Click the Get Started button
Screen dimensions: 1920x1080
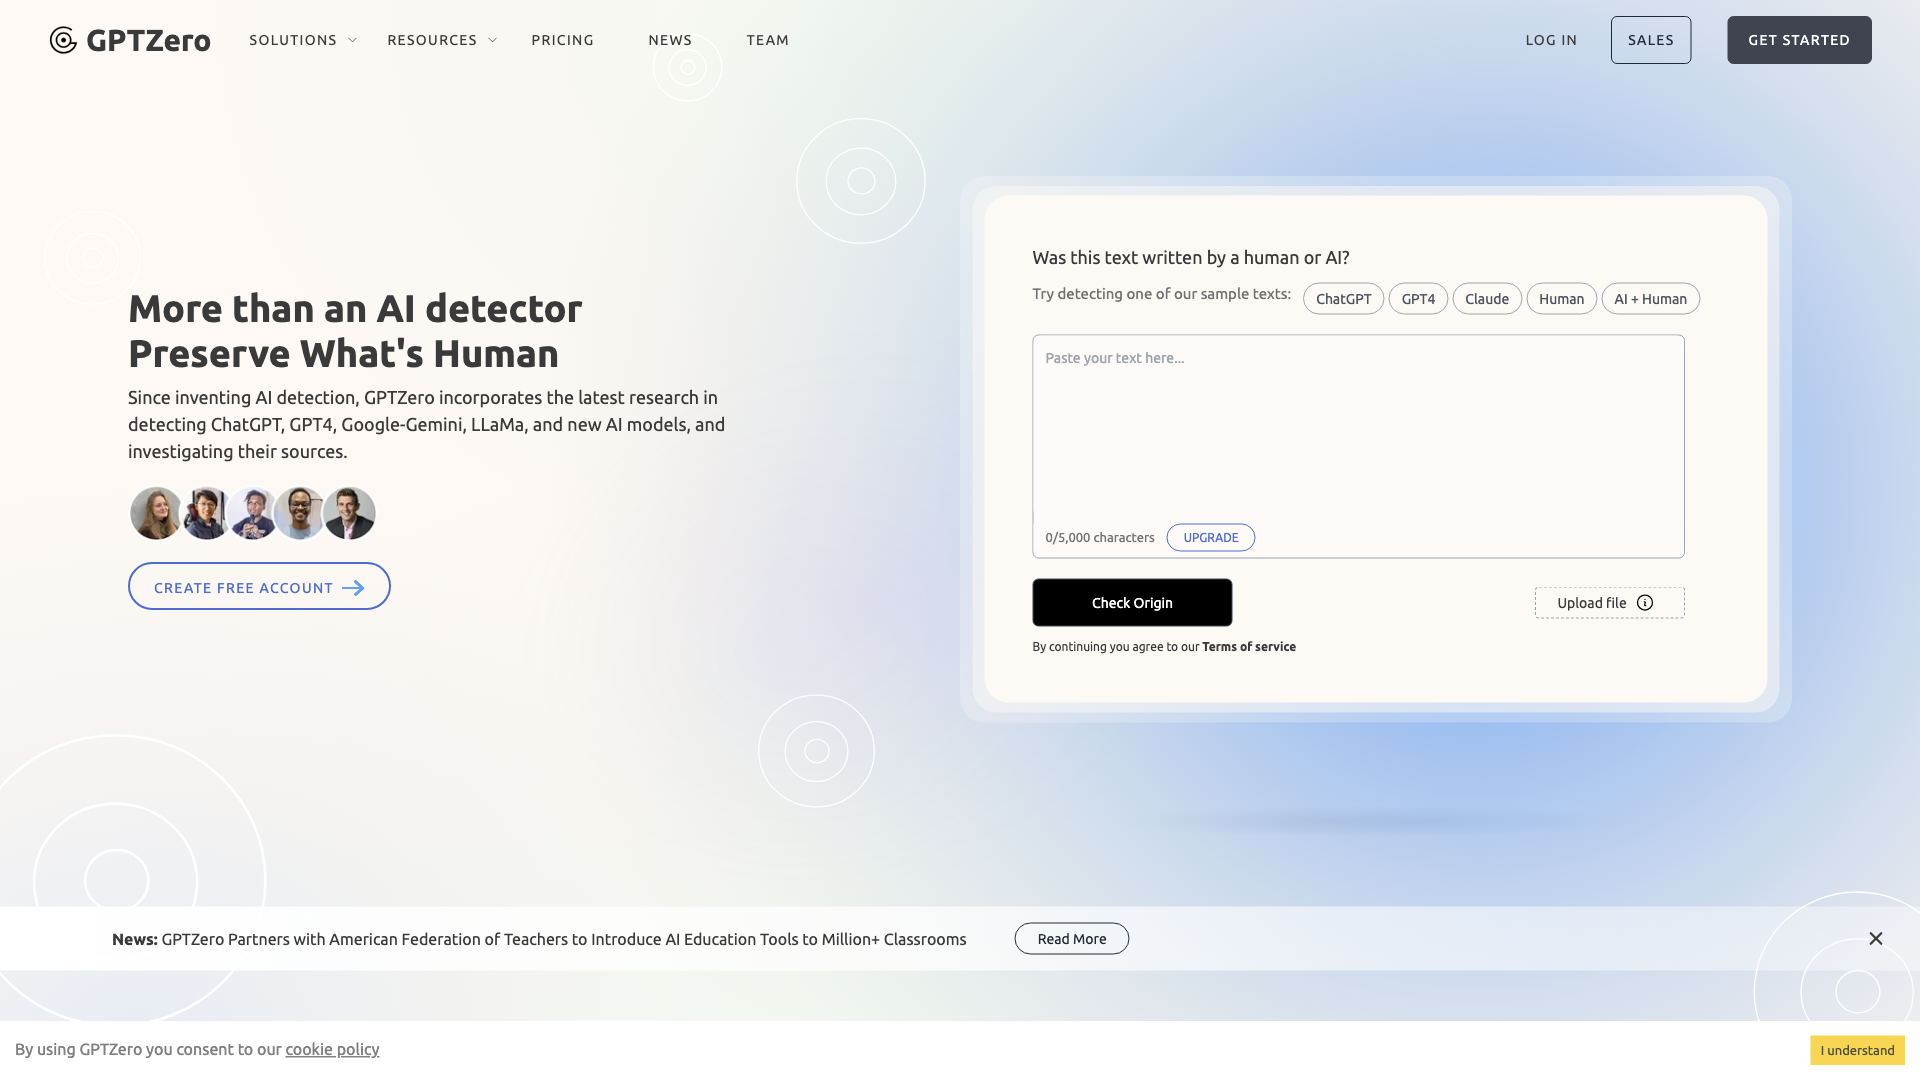click(1799, 40)
